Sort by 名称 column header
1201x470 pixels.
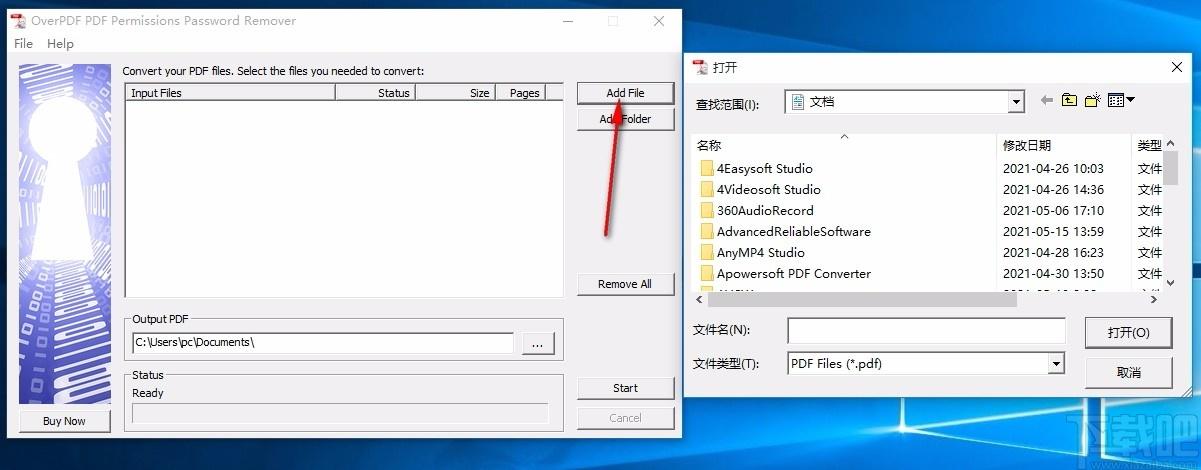coord(844,146)
